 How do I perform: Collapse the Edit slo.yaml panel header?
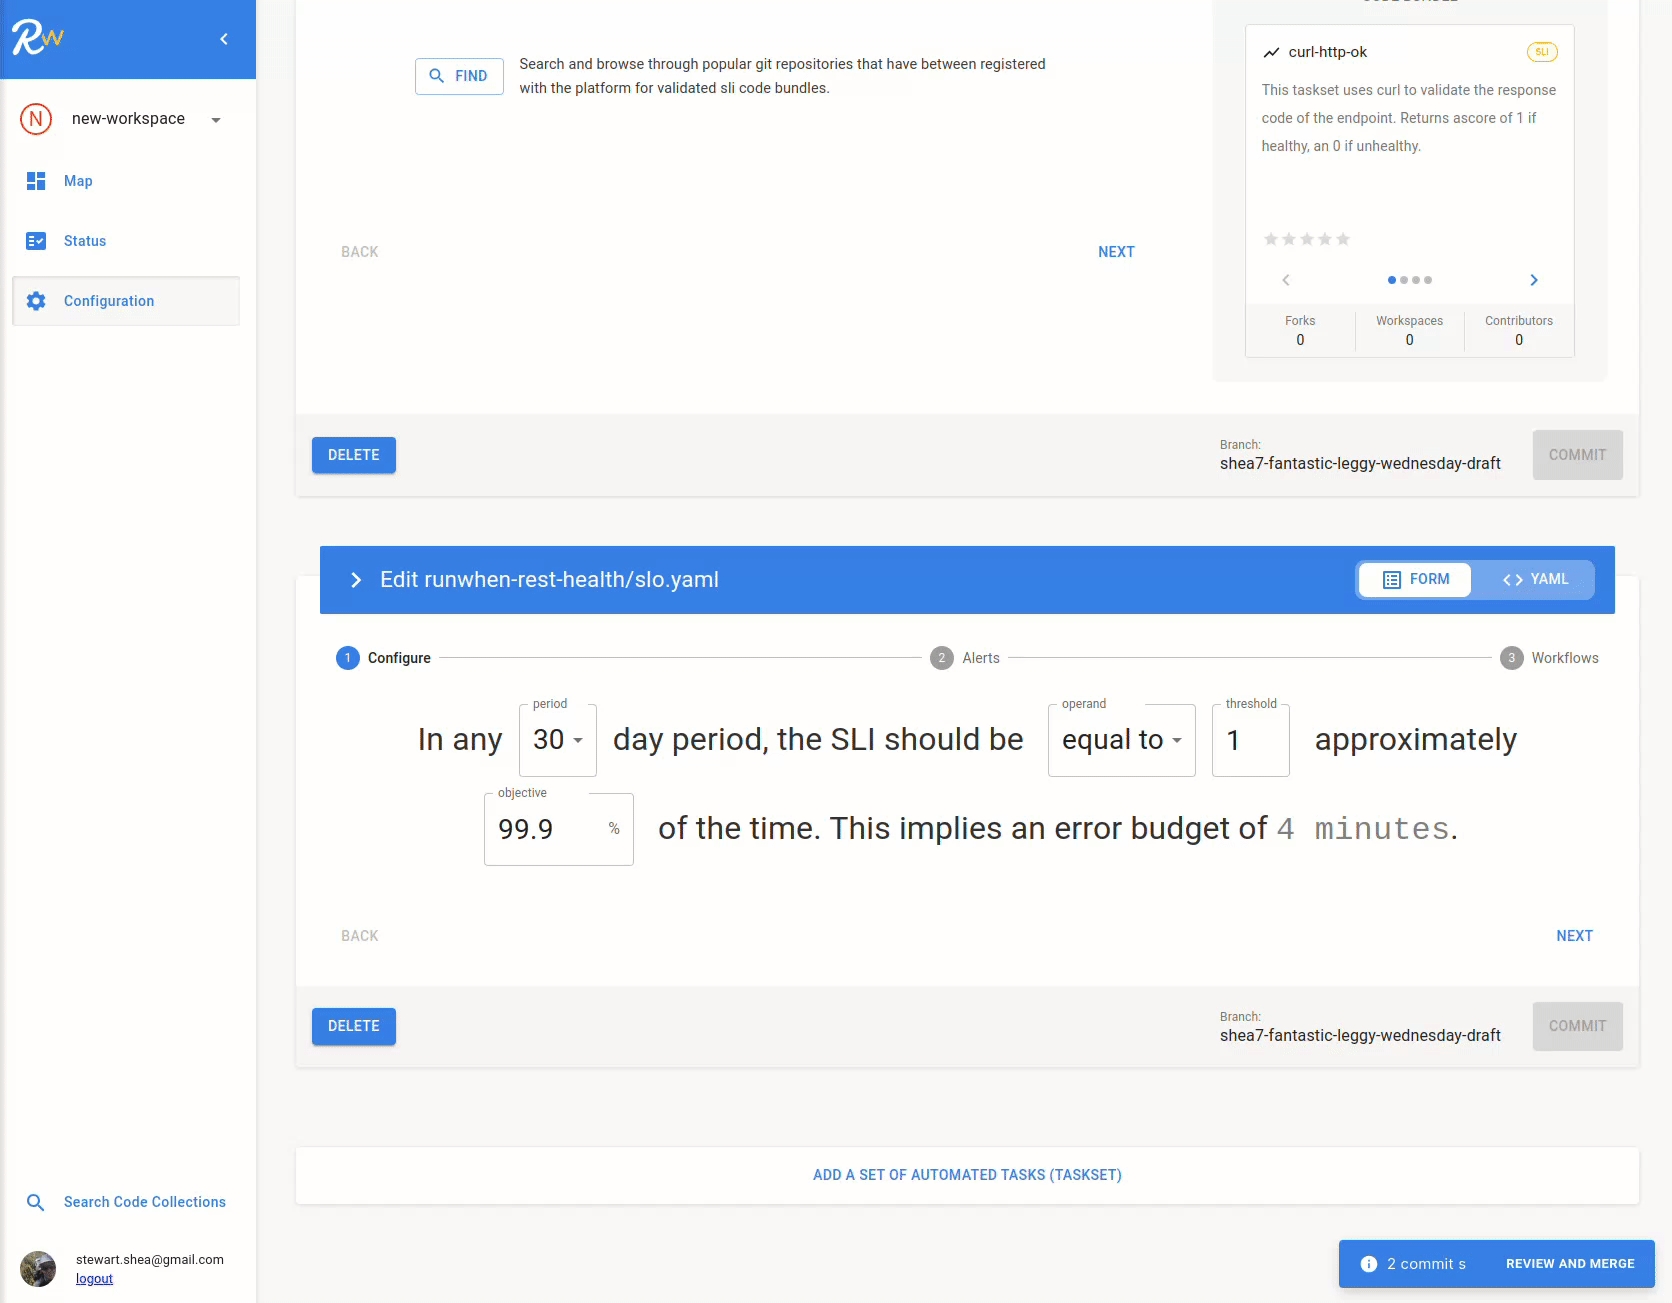click(356, 580)
